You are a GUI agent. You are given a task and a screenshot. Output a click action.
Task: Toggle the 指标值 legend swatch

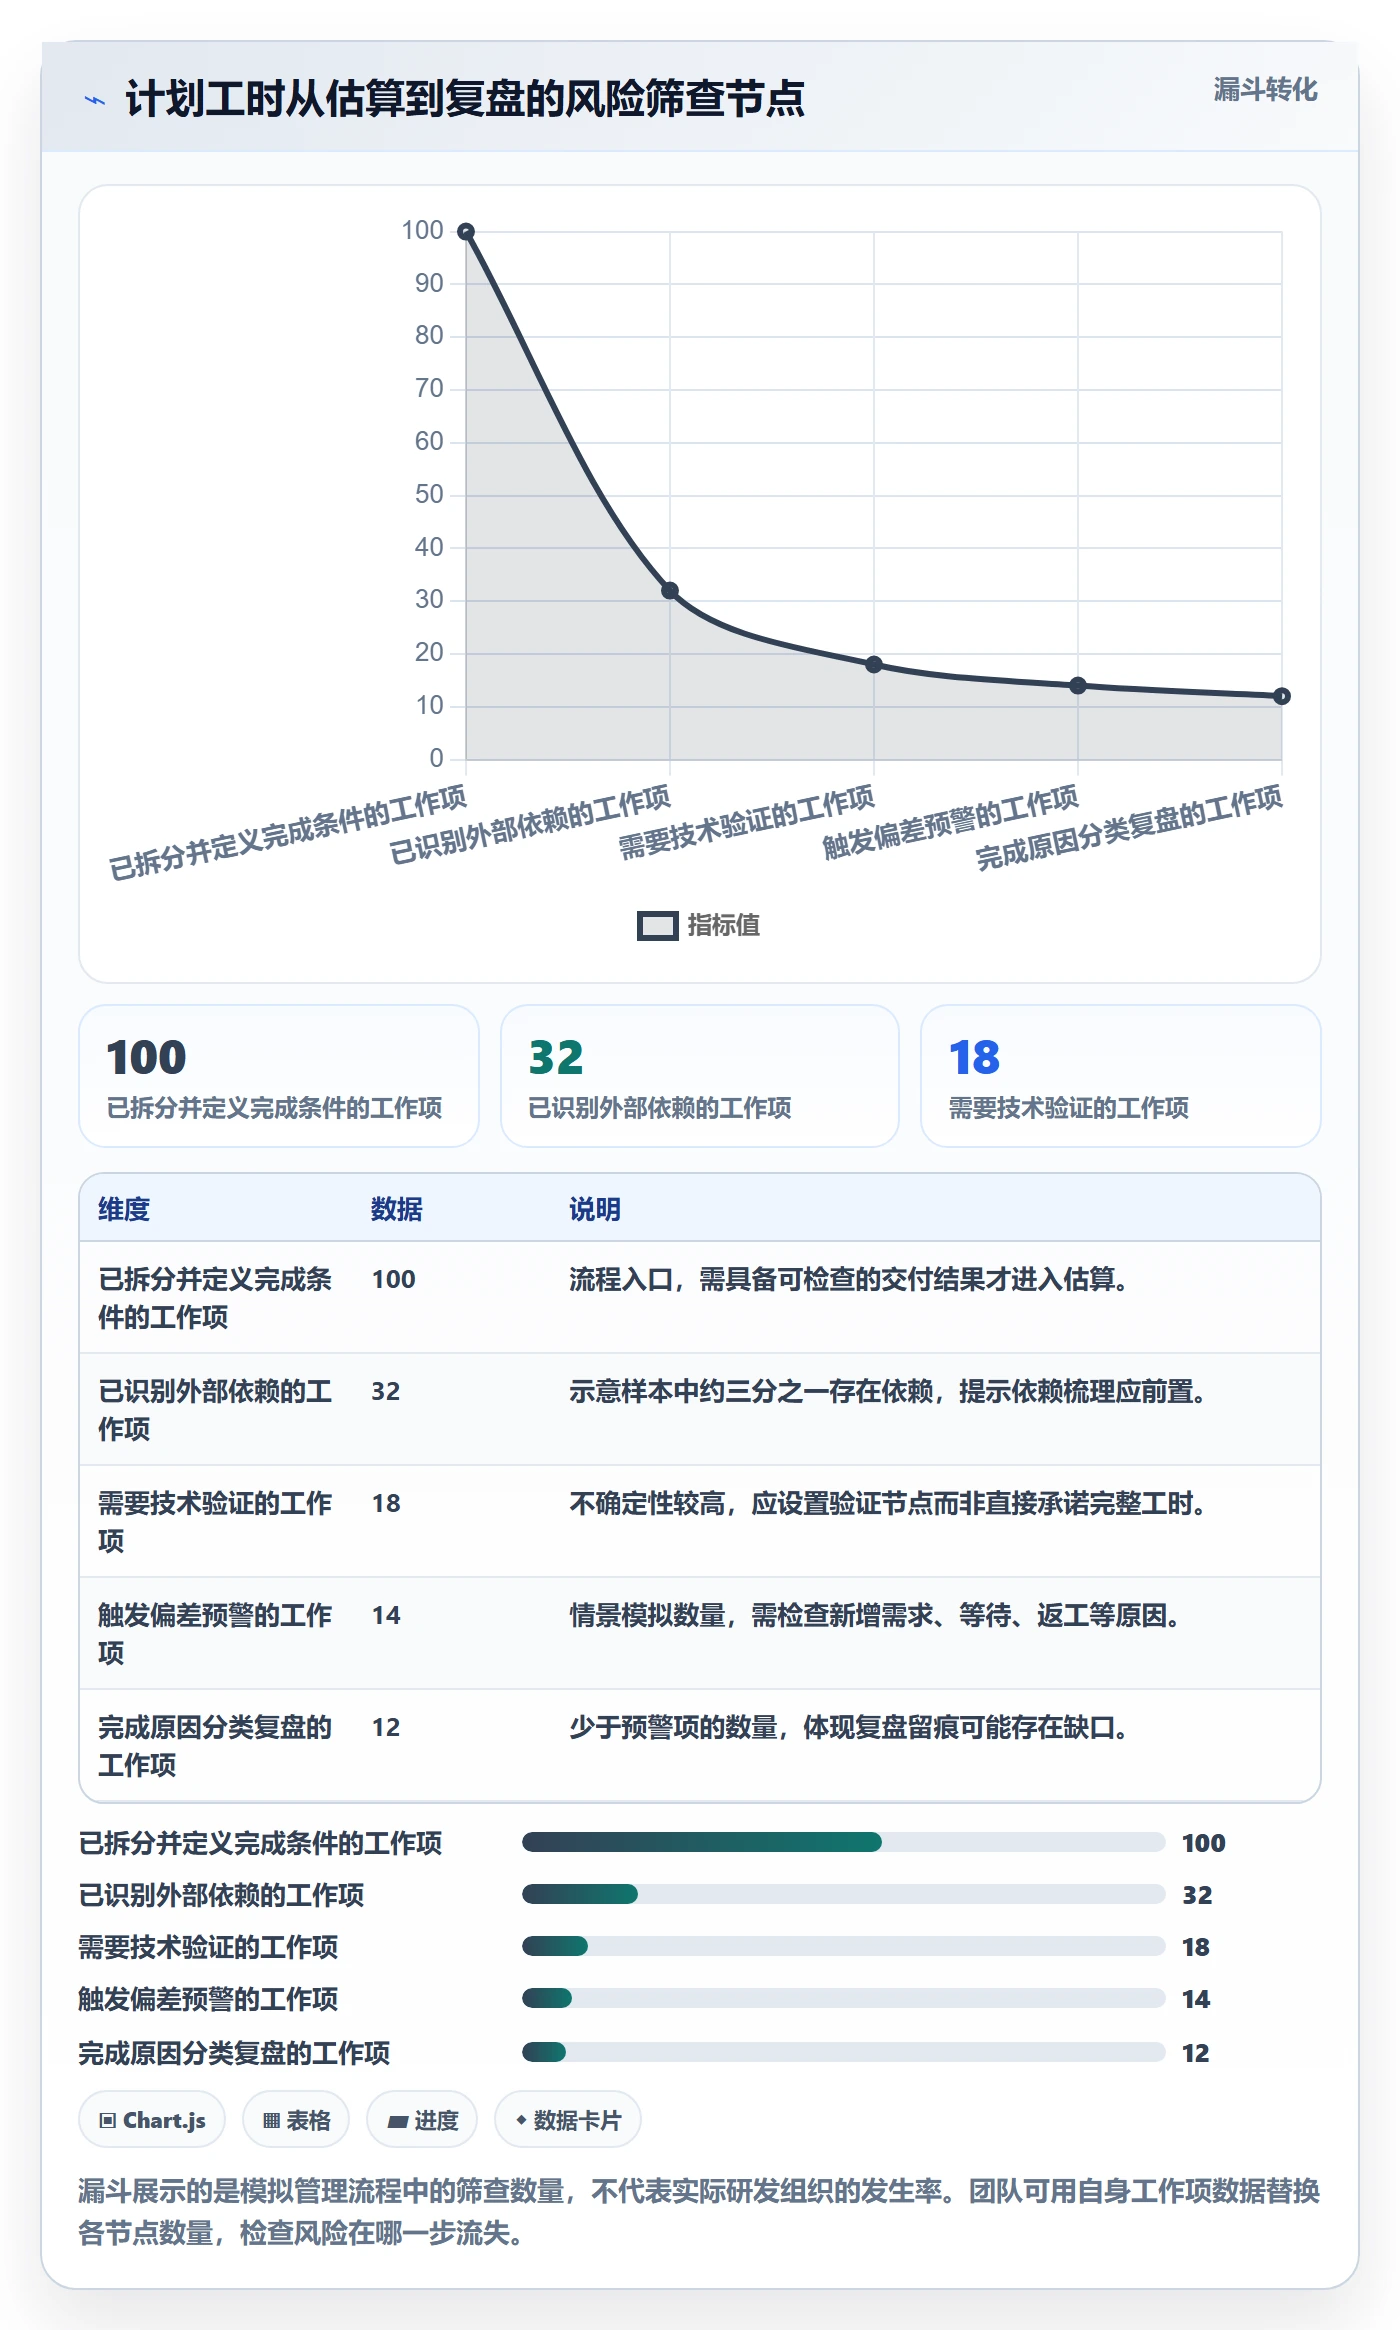point(658,926)
